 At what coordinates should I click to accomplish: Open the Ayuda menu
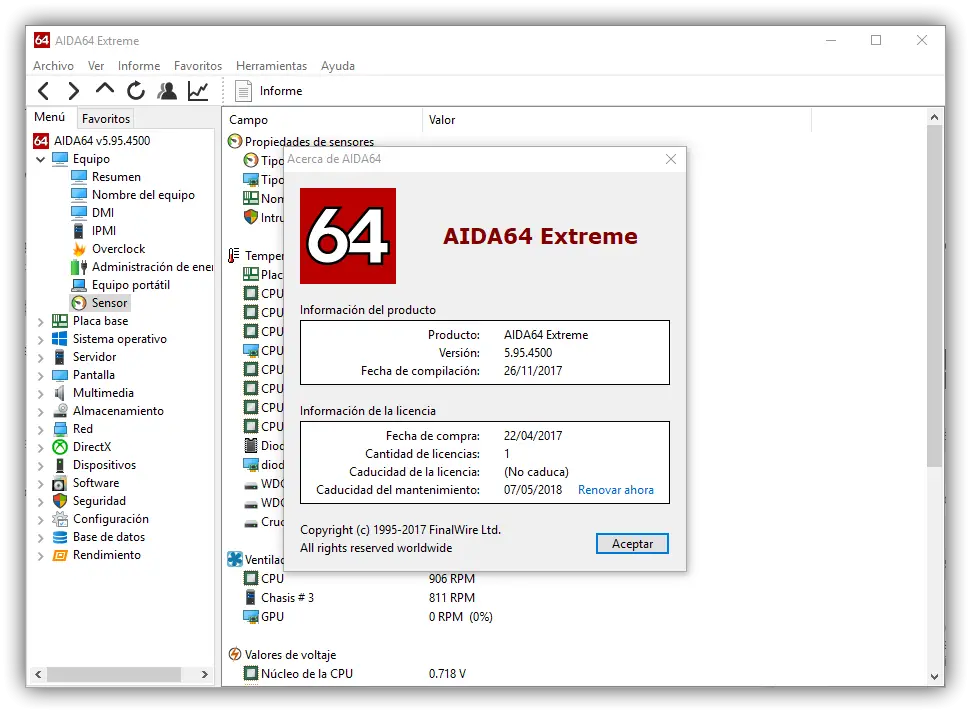click(337, 66)
